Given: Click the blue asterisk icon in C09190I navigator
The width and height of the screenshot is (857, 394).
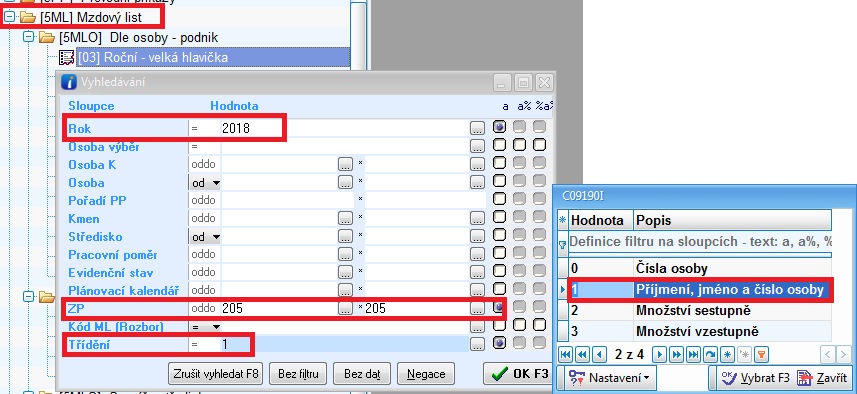Looking at the screenshot, I should coord(727,355).
